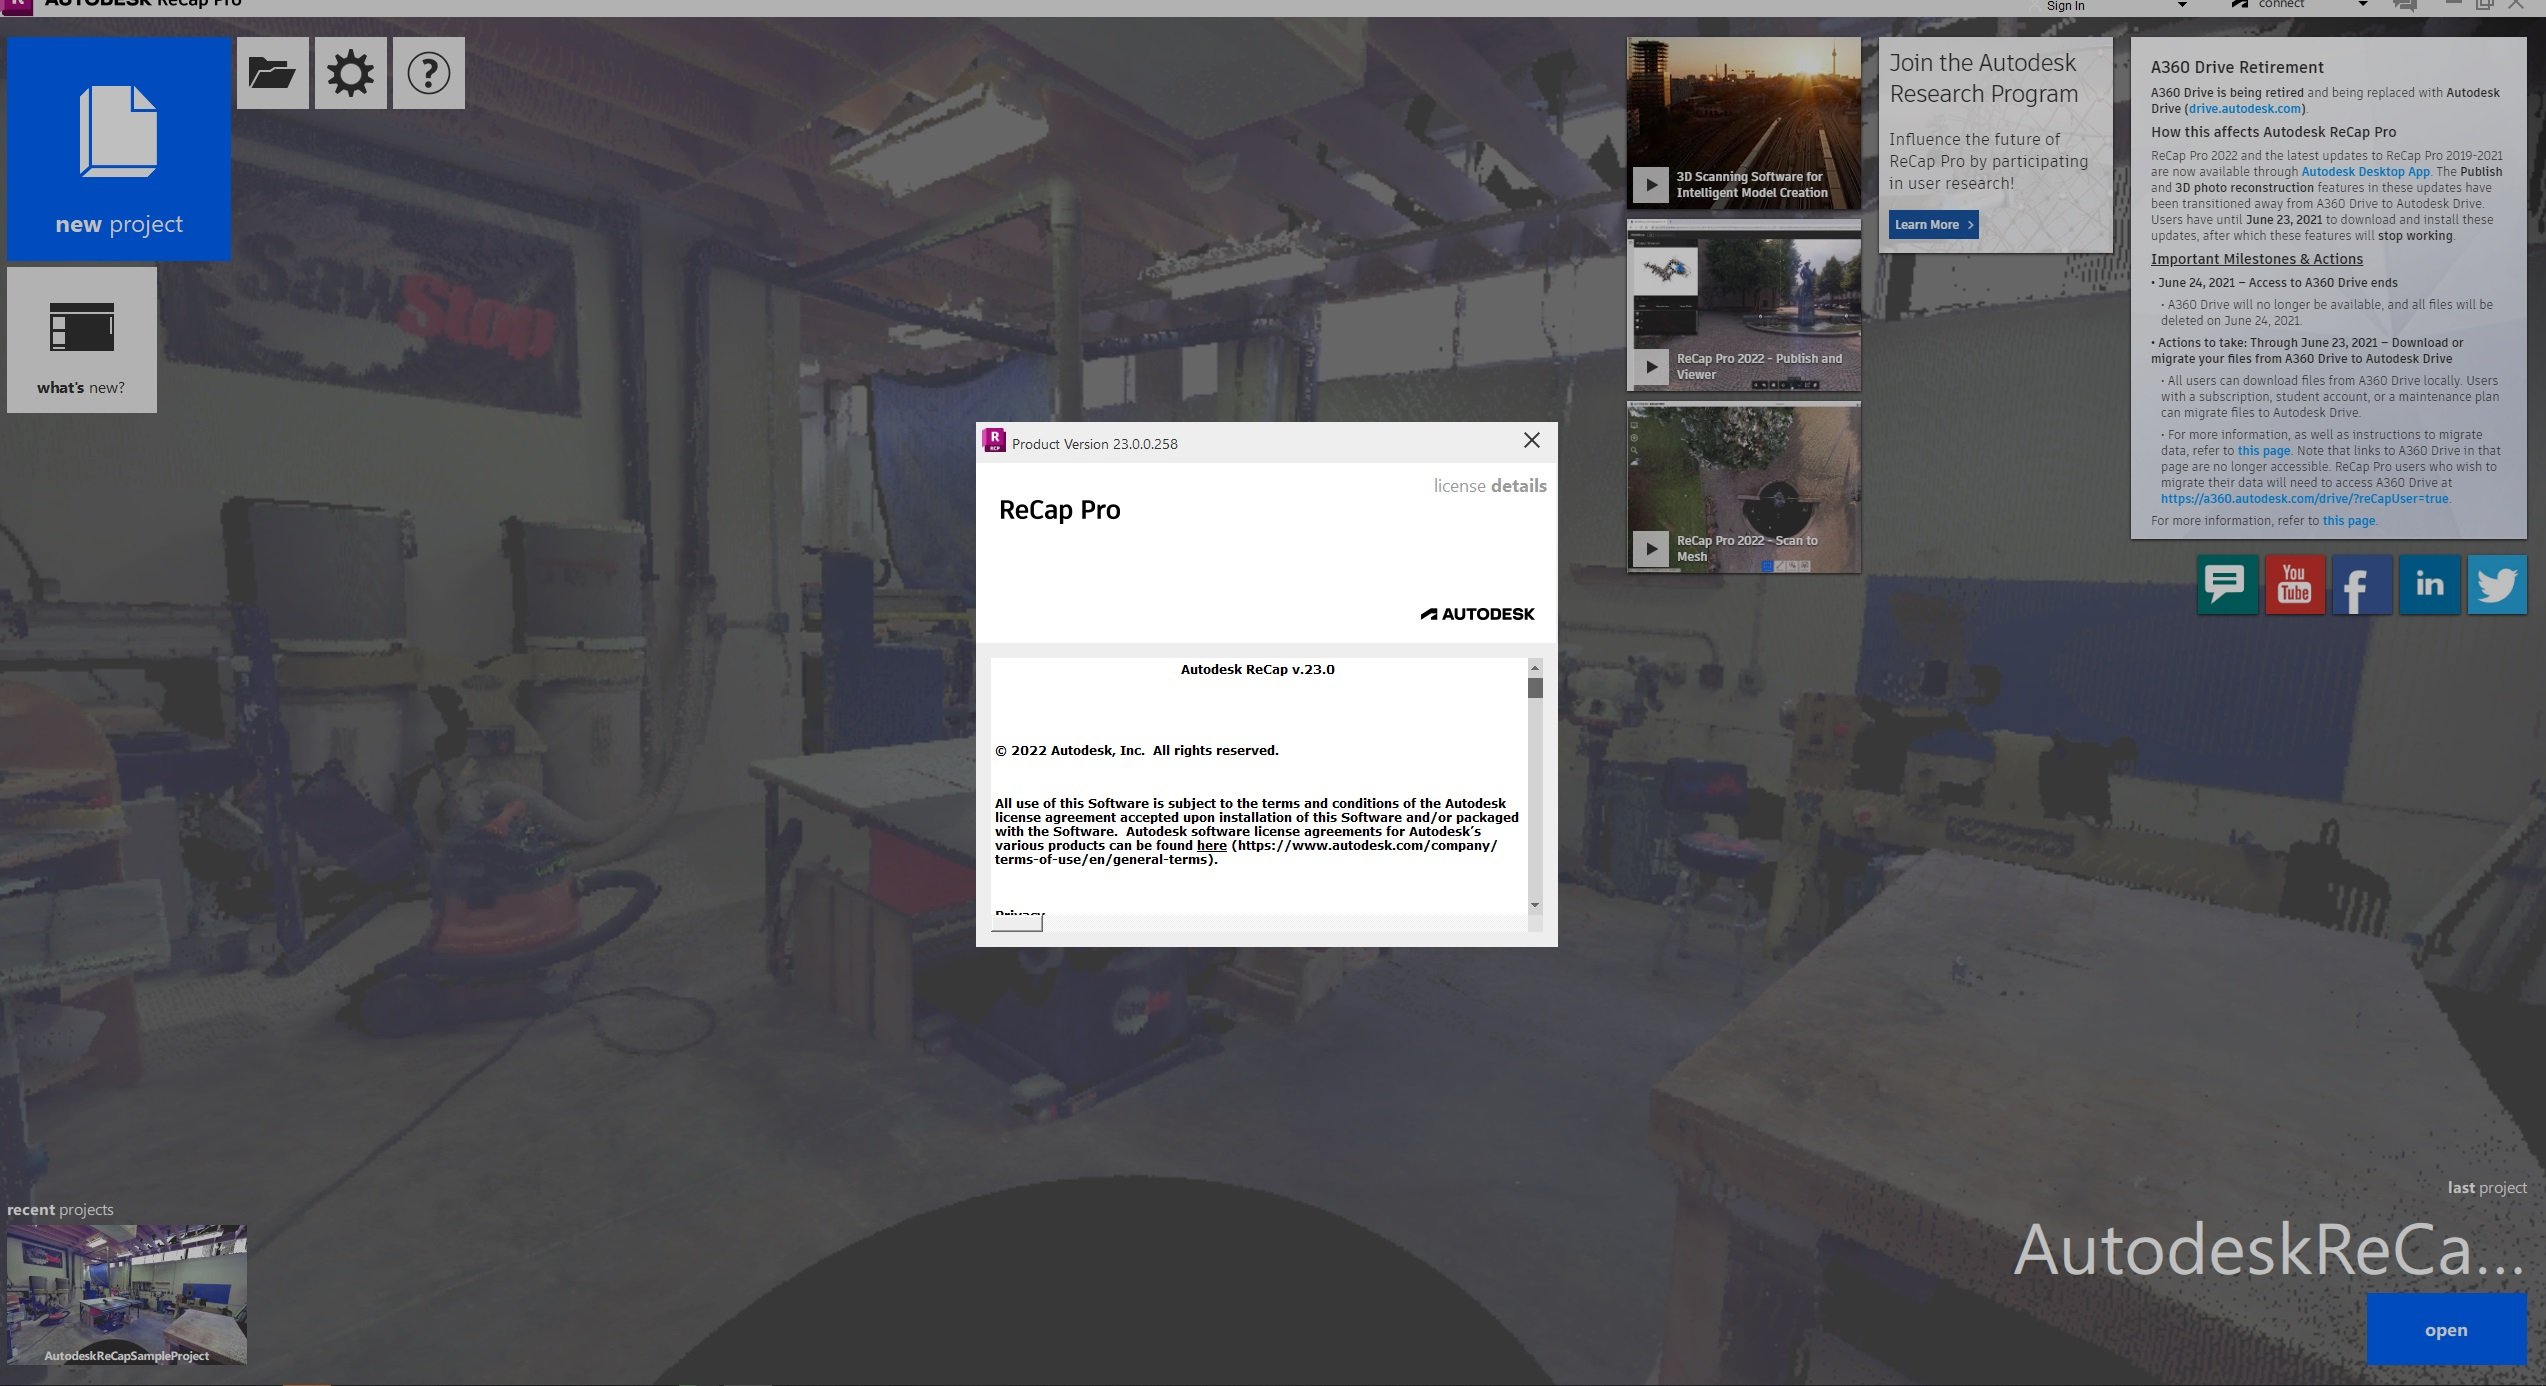Open the Publish and Viewer video thumbnail
Image resolution: width=2546 pixels, height=1386 pixels.
[1744, 306]
